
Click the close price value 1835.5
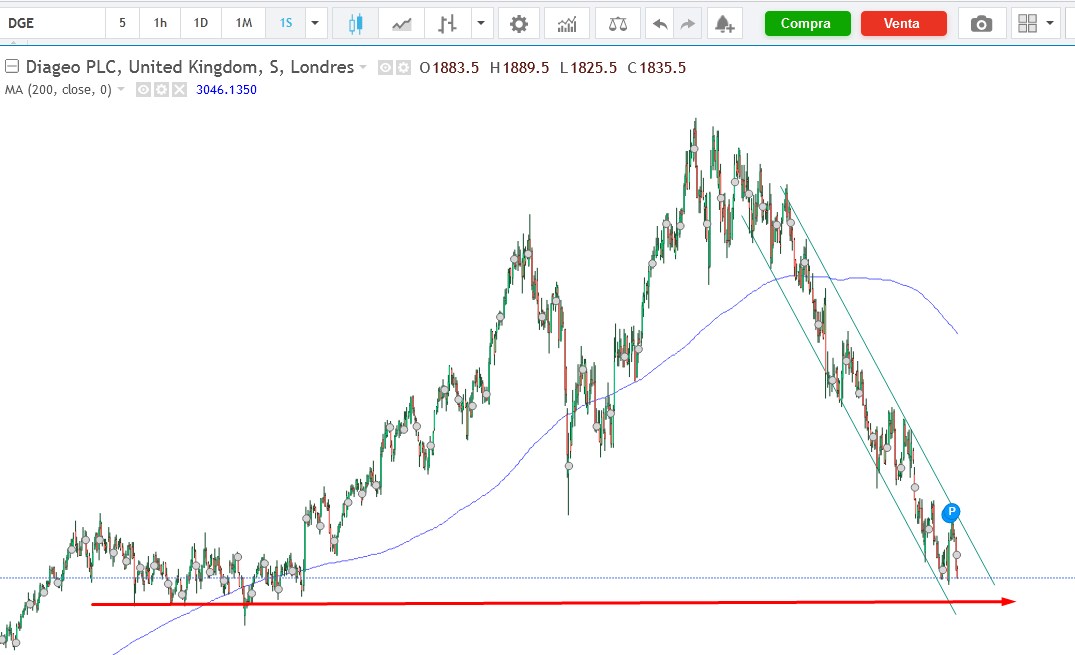(662, 68)
